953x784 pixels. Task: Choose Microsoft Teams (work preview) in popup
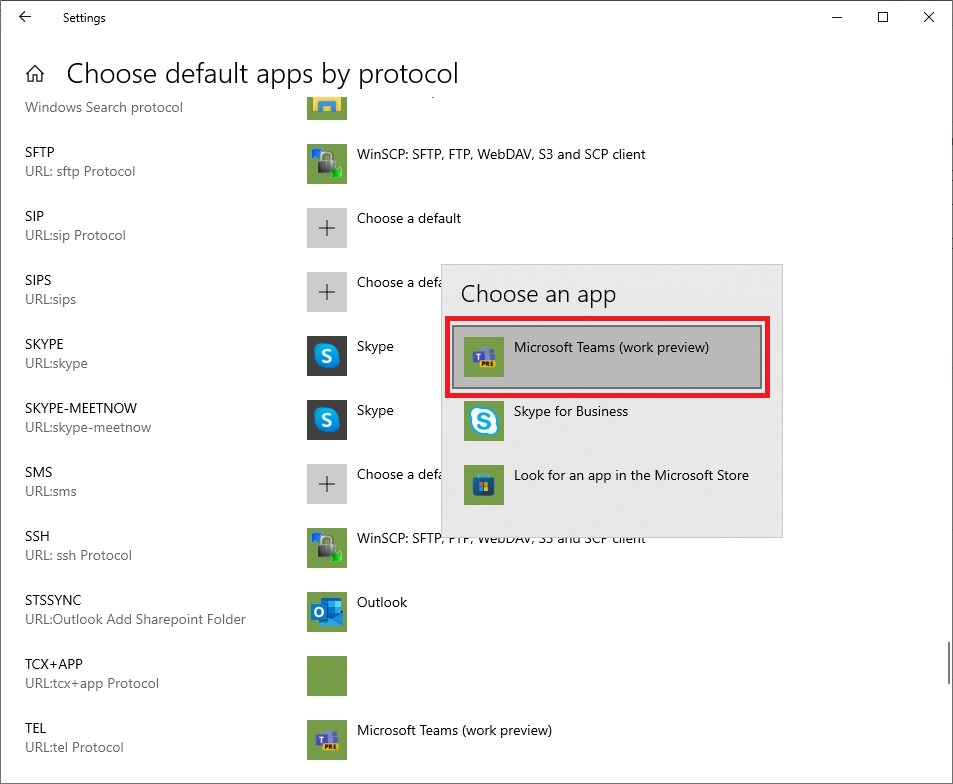607,357
